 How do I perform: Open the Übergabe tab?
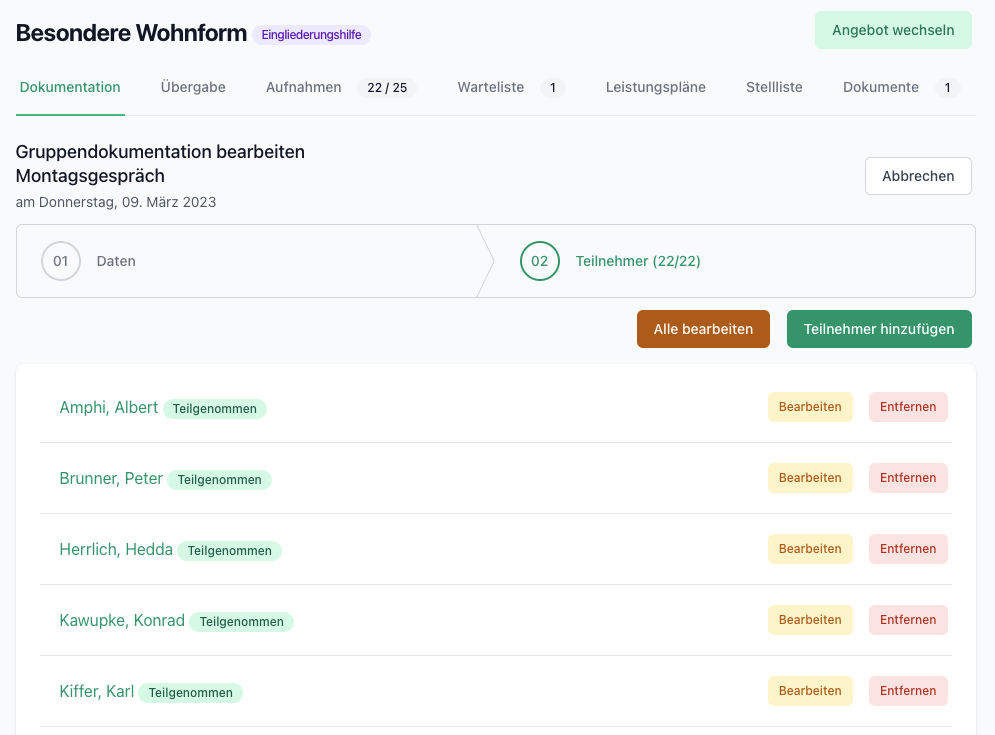[193, 88]
